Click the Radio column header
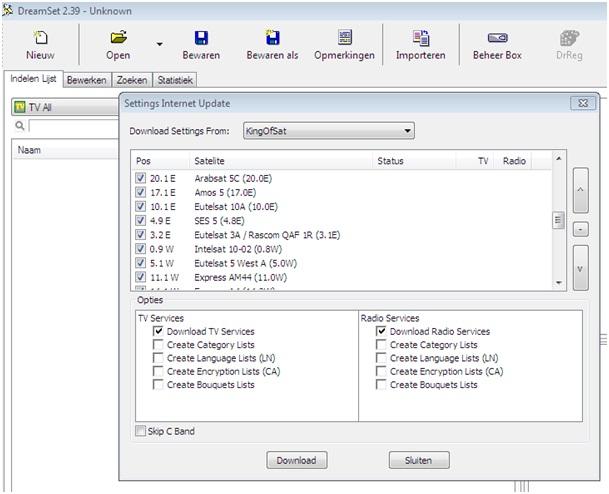This screenshot has height=494, width=609. pyautogui.click(x=513, y=161)
